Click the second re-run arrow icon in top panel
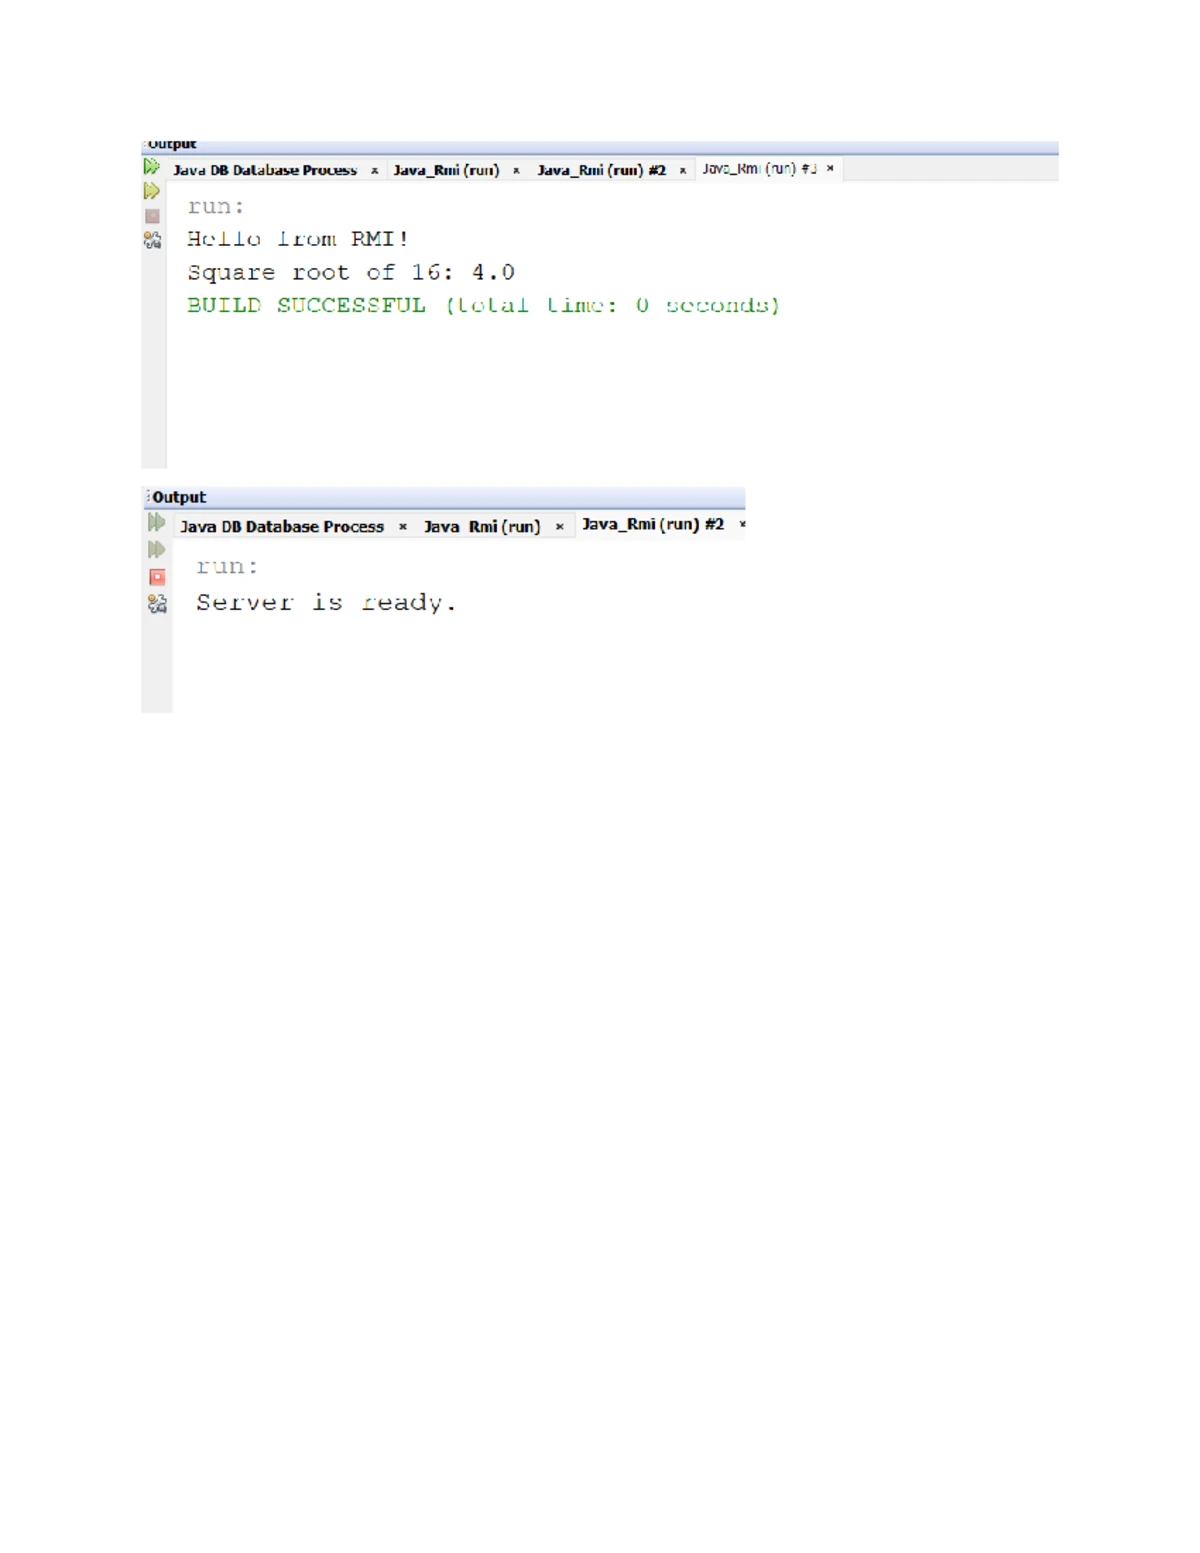1200x1553 pixels. 151,191
